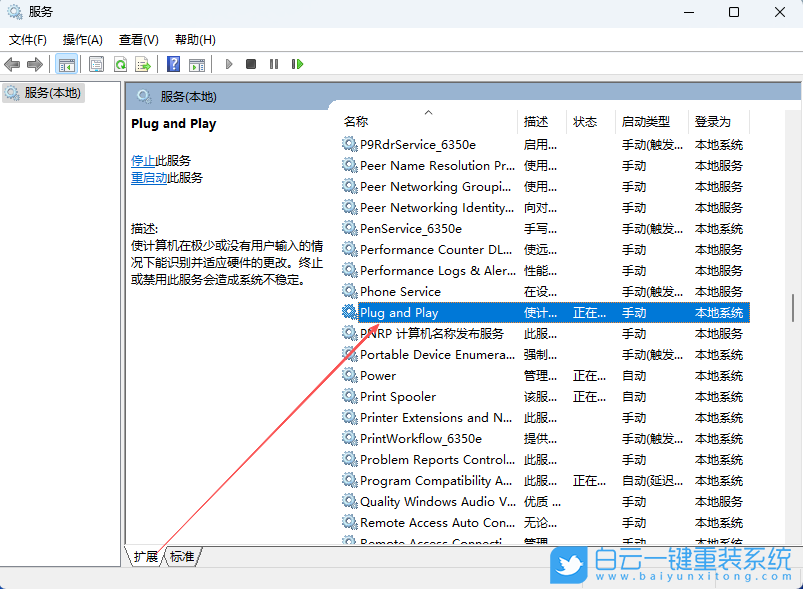Click the export list toolbar icon

[143, 64]
